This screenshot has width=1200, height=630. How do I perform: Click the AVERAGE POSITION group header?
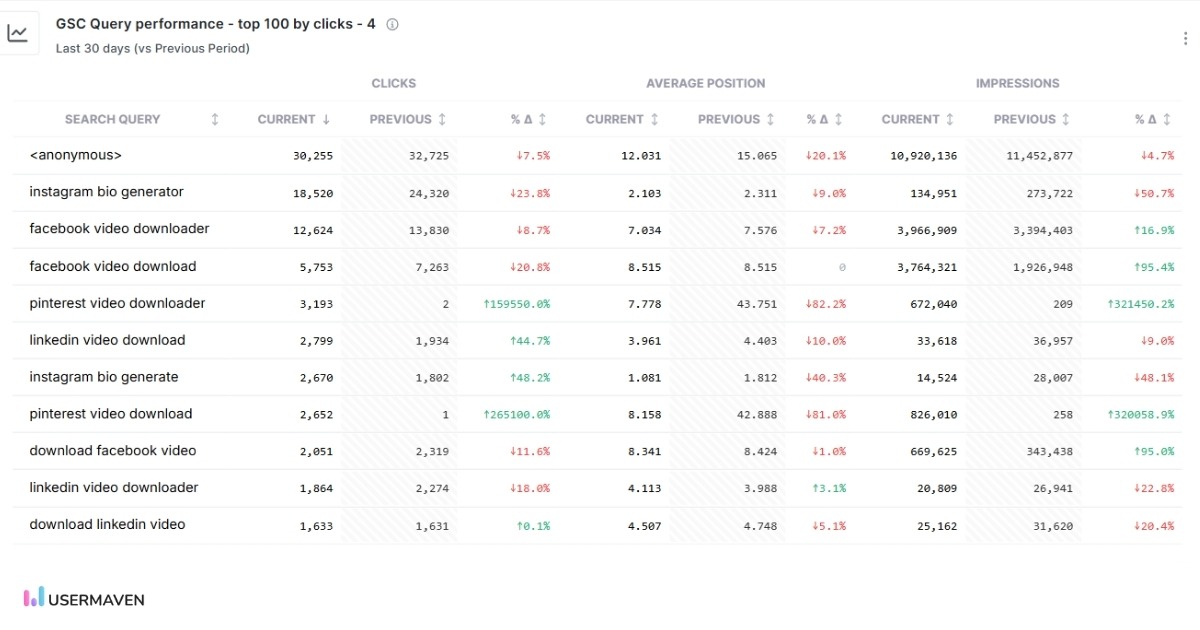pyautogui.click(x=705, y=84)
